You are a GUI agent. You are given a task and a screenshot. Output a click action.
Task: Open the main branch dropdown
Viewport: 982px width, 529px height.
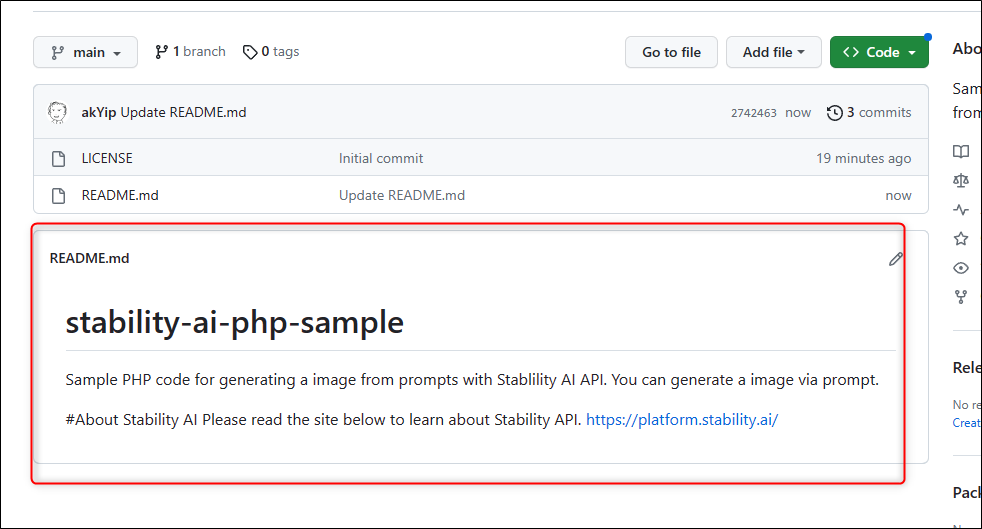[85, 52]
